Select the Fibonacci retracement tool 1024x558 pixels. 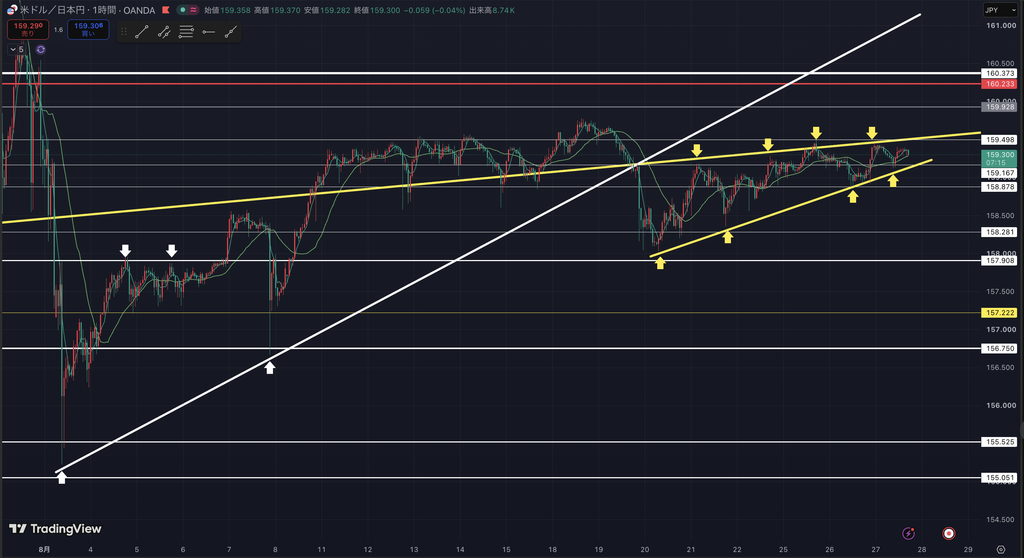point(186,32)
